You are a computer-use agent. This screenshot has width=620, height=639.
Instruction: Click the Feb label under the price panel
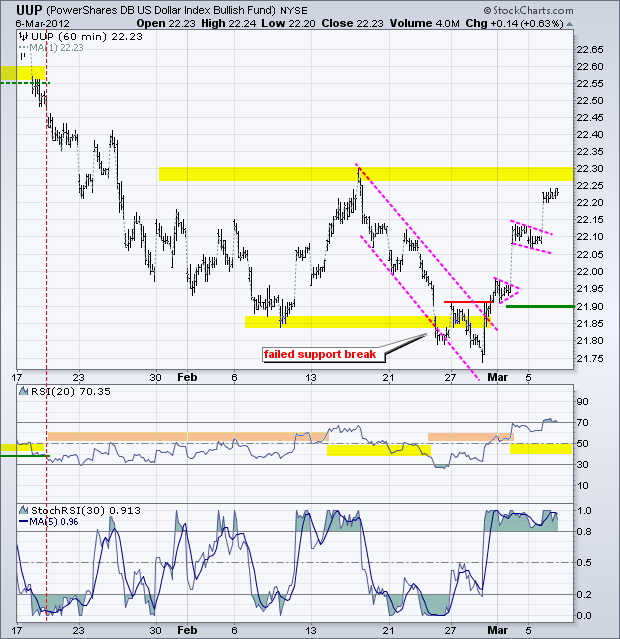[187, 377]
